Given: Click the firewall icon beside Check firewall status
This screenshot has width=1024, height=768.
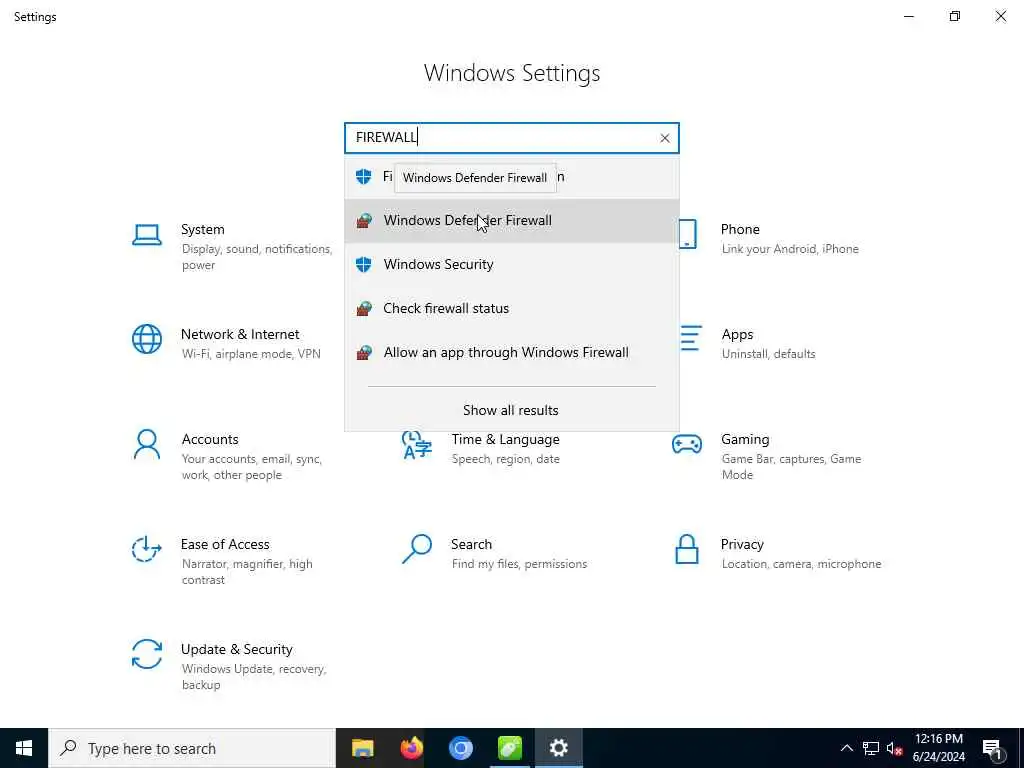Looking at the screenshot, I should 364,308.
